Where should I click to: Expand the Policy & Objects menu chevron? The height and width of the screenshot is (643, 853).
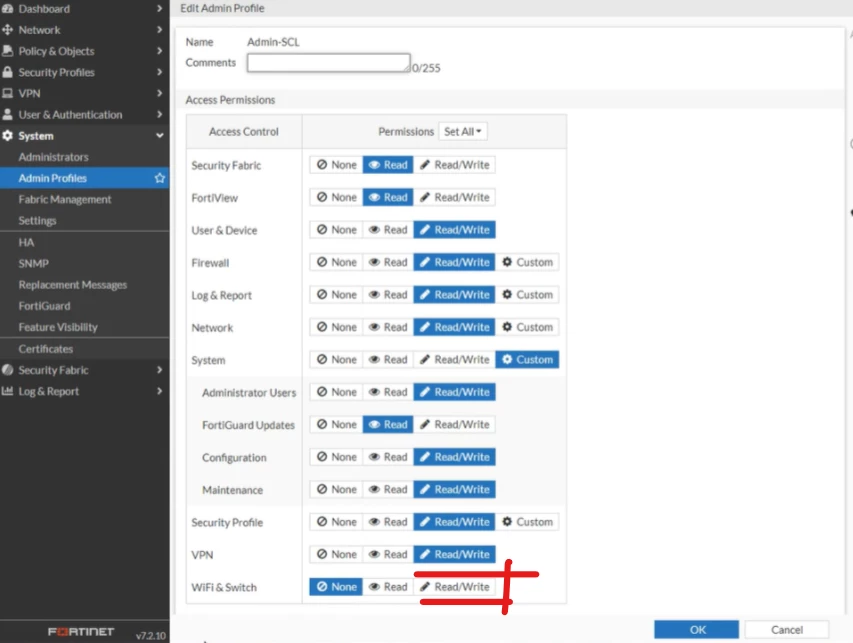159,51
